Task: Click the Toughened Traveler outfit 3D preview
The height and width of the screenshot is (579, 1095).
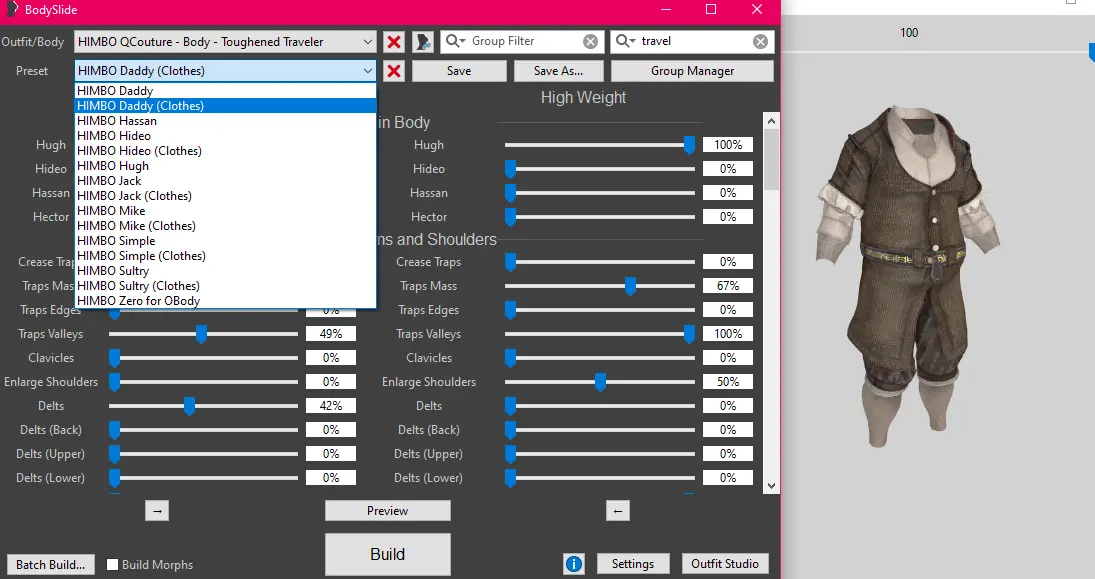Action: click(906, 276)
